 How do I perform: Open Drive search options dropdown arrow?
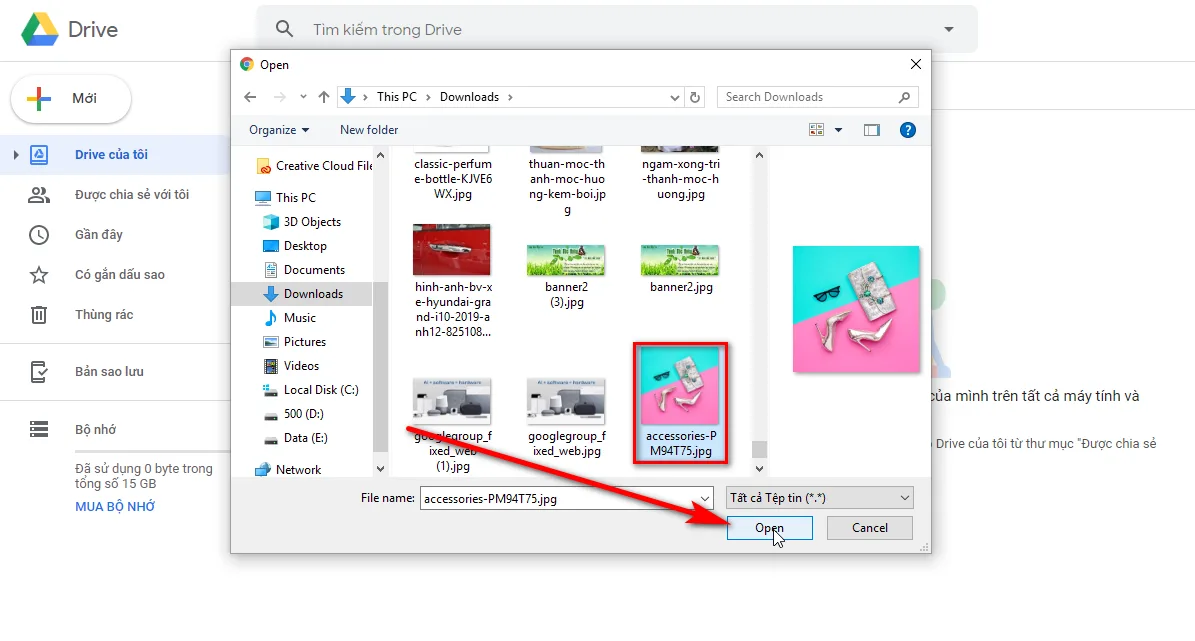[949, 29]
